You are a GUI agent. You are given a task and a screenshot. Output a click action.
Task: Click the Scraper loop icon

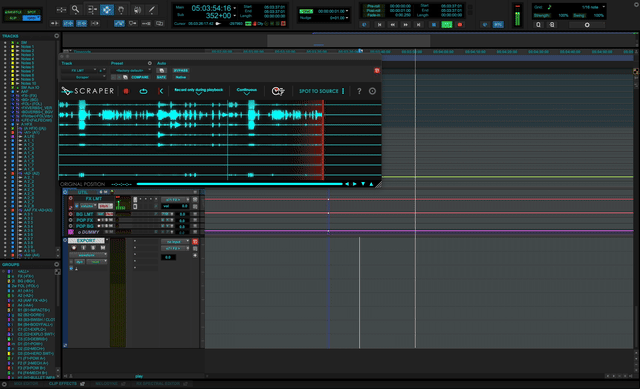click(x=143, y=91)
